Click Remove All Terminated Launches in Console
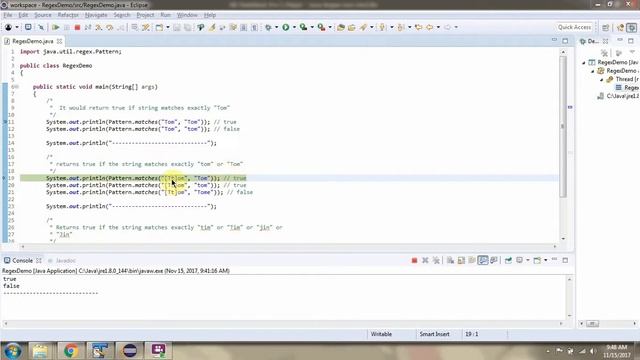Viewport: 640px width, 360px height. click(436, 260)
